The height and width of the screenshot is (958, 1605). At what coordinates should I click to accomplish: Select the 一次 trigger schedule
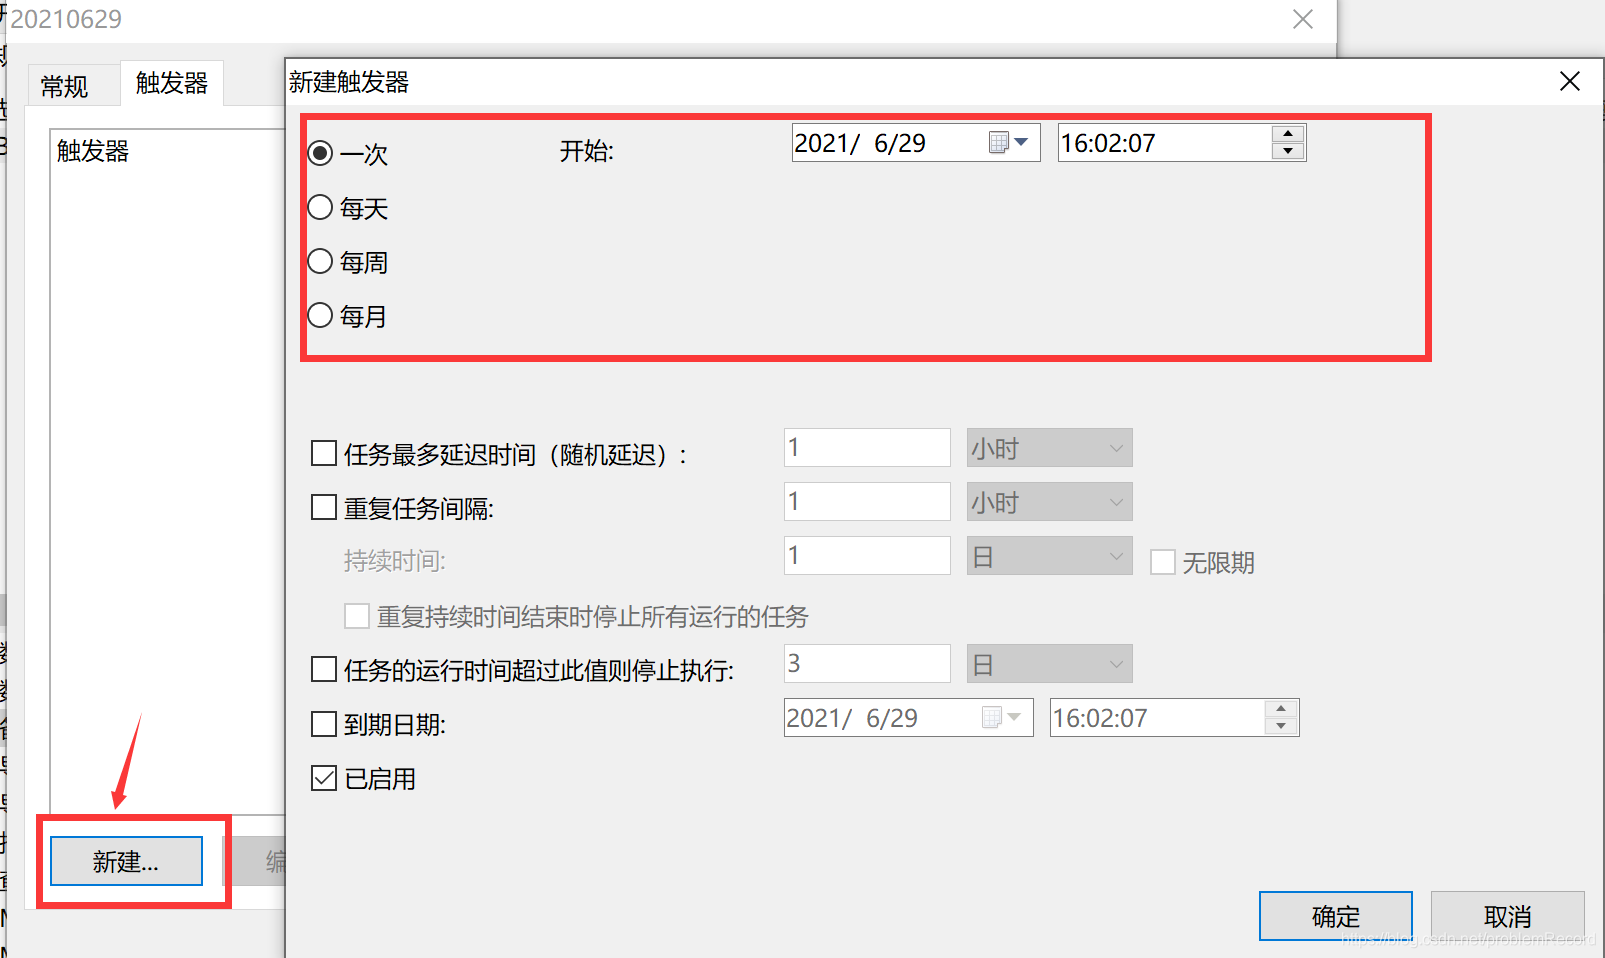coord(320,152)
